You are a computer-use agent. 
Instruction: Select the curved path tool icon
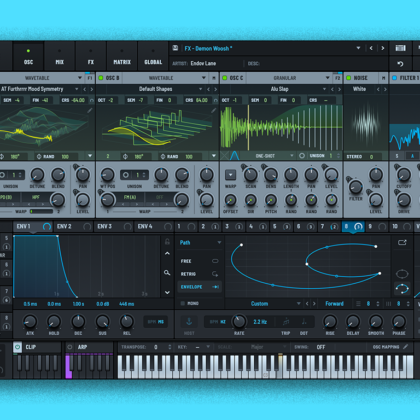click(402, 288)
